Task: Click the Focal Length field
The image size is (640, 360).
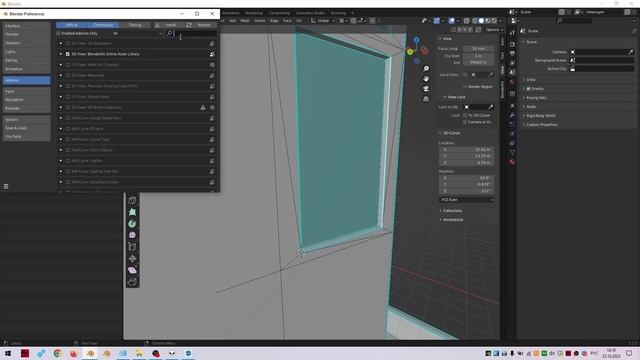Action: (x=478, y=49)
